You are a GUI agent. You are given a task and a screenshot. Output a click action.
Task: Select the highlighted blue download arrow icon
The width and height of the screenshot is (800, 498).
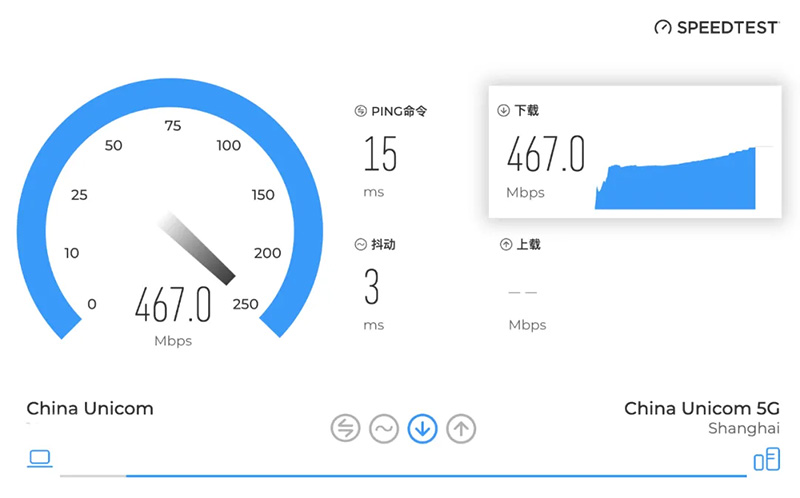click(422, 429)
